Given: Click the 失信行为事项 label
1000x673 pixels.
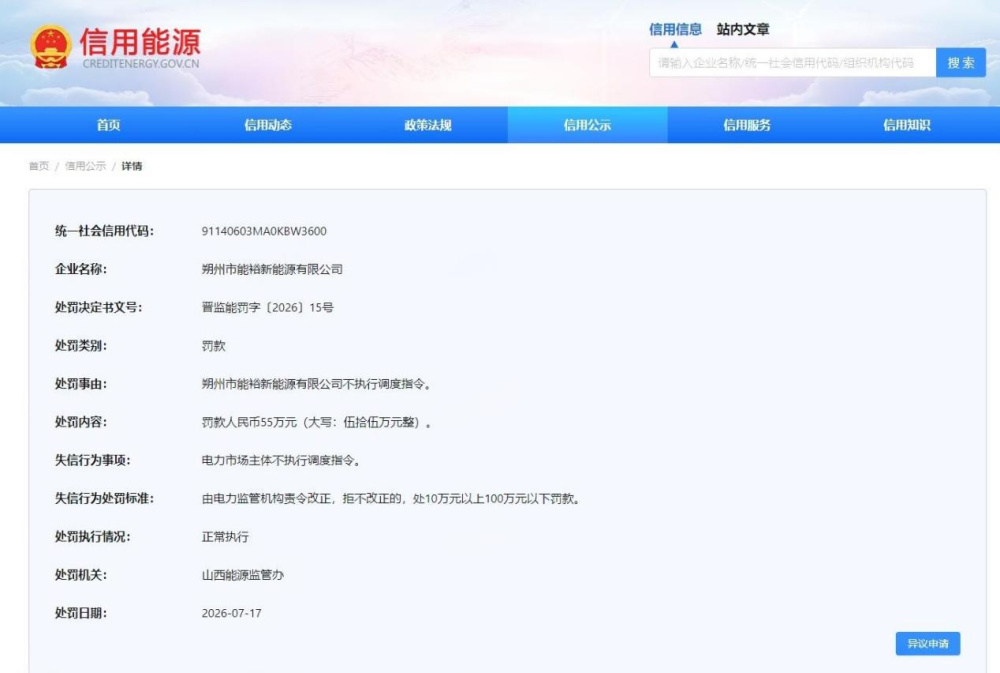Looking at the screenshot, I should click(x=92, y=461).
